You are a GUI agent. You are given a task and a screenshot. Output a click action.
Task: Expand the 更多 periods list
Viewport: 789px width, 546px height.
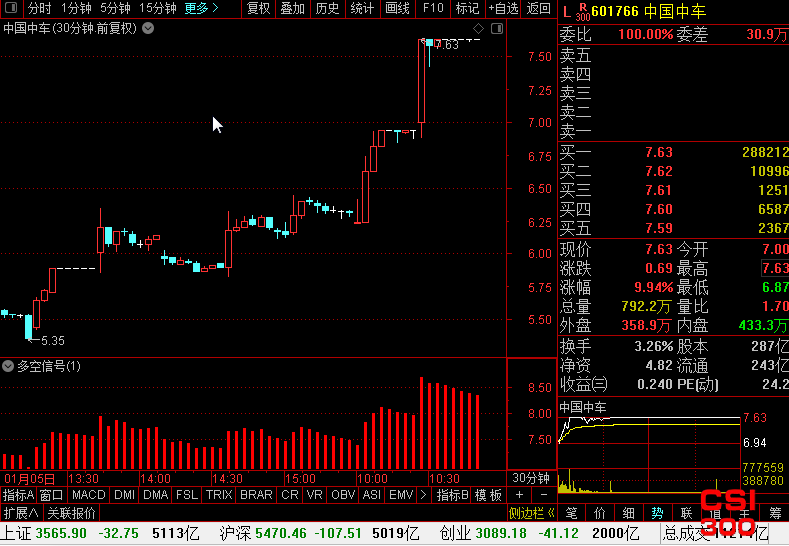click(x=201, y=8)
